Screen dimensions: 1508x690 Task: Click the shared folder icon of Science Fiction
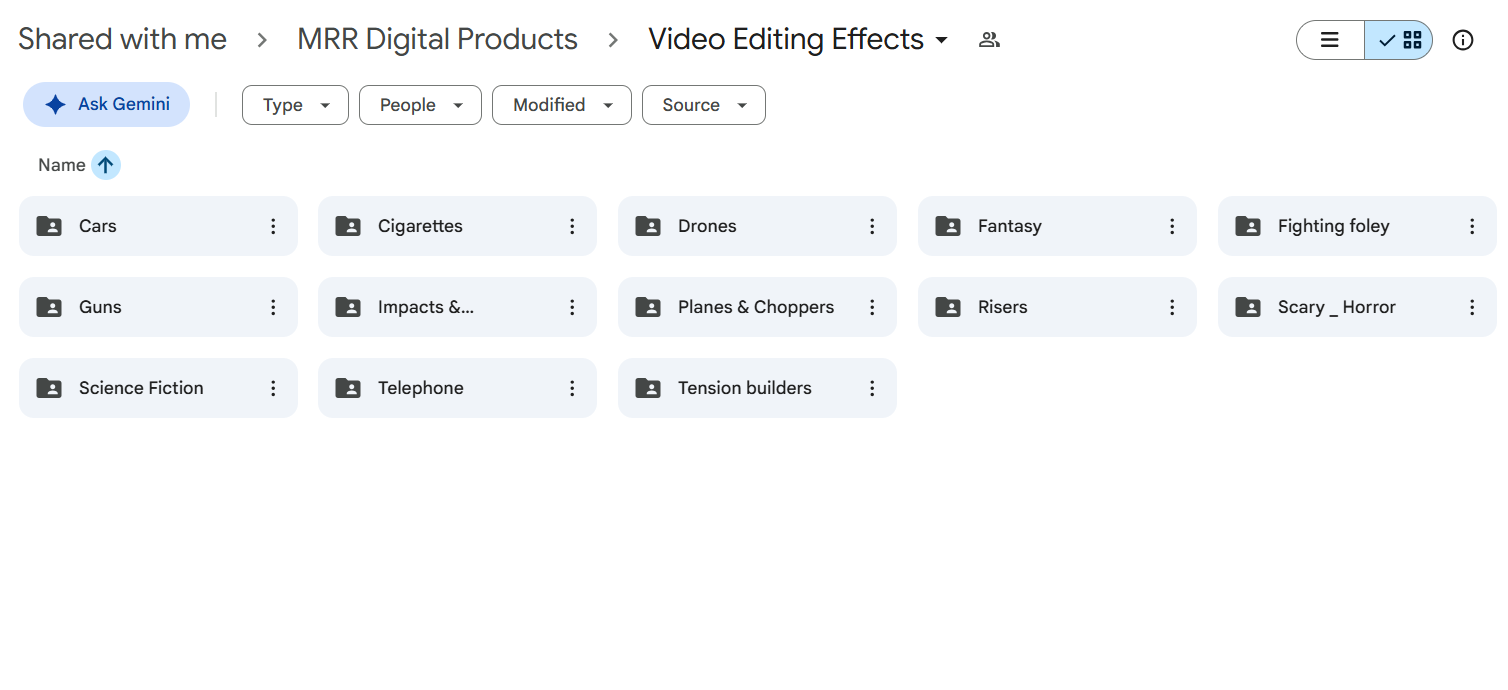[x=49, y=388]
